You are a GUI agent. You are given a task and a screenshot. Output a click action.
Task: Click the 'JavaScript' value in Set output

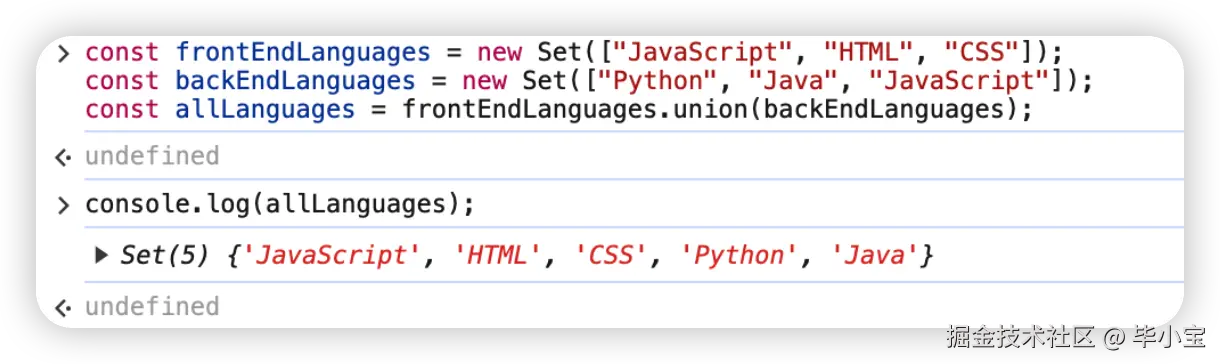click(332, 256)
